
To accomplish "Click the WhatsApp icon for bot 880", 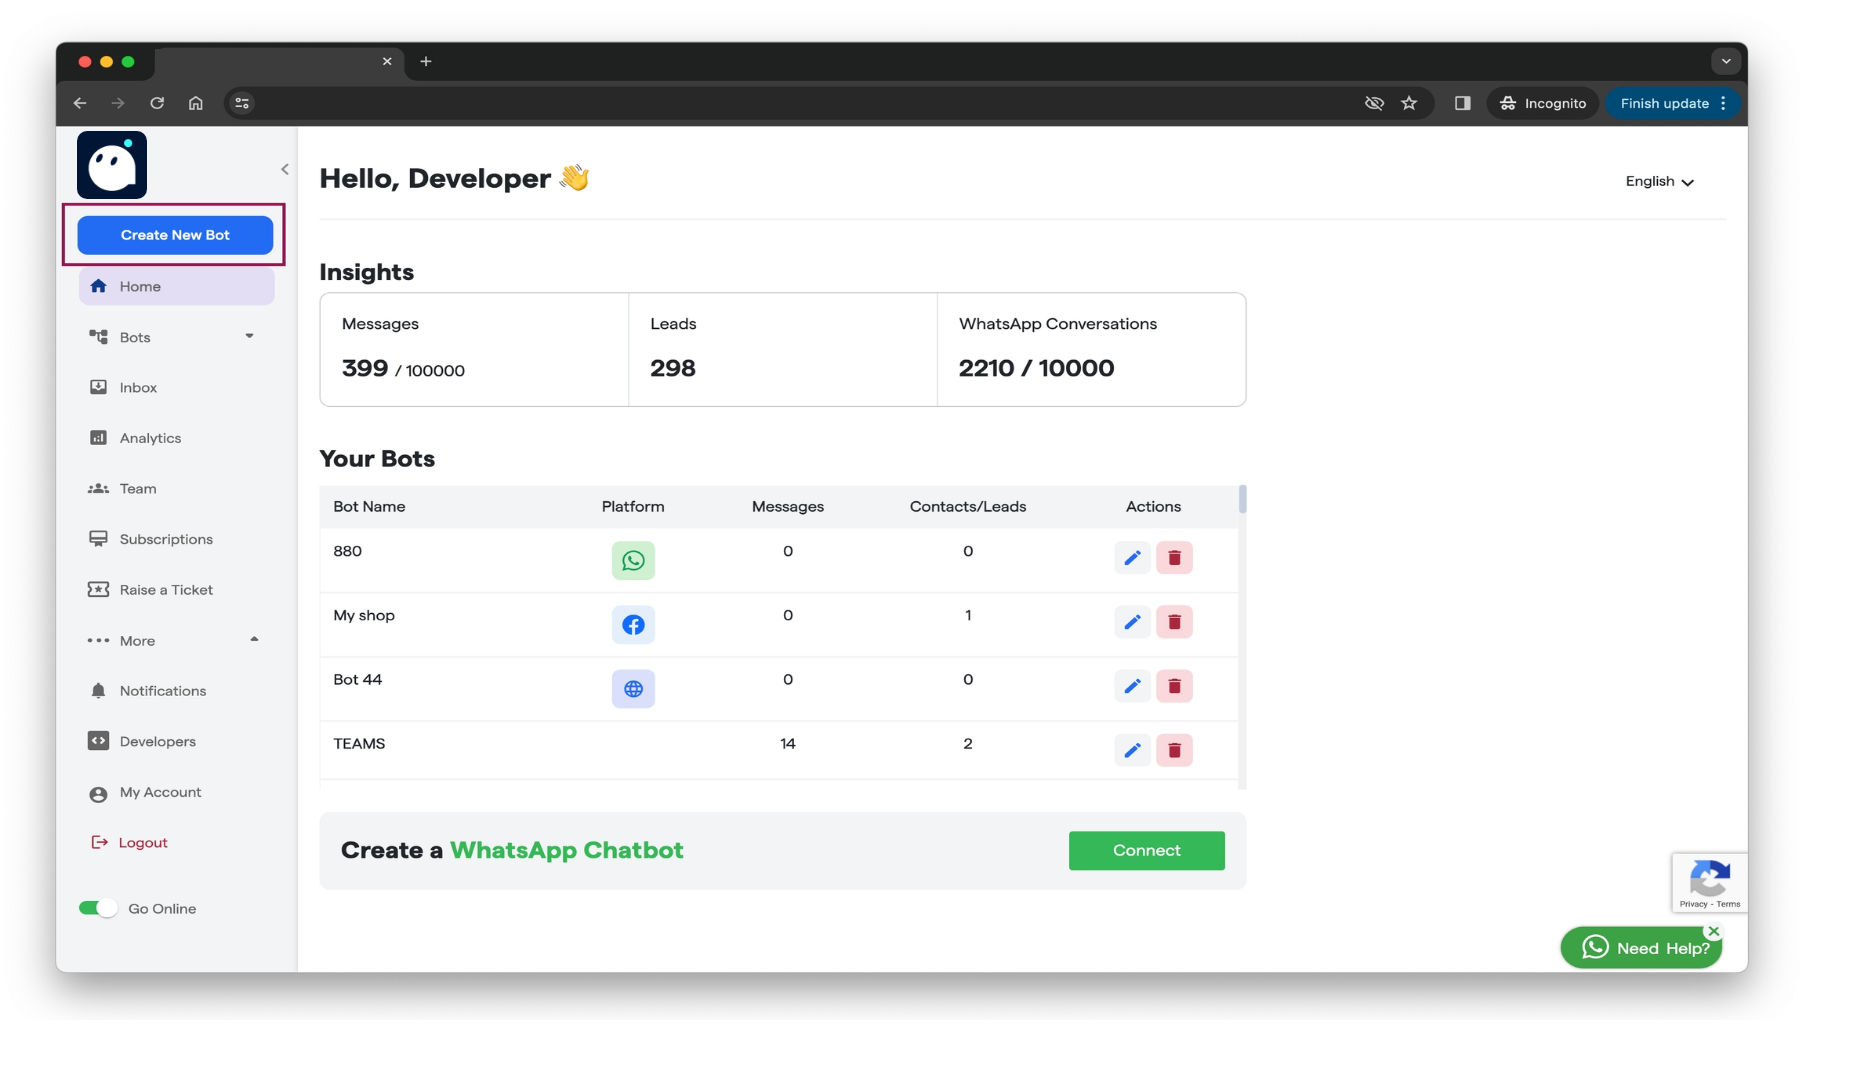I will [x=633, y=560].
